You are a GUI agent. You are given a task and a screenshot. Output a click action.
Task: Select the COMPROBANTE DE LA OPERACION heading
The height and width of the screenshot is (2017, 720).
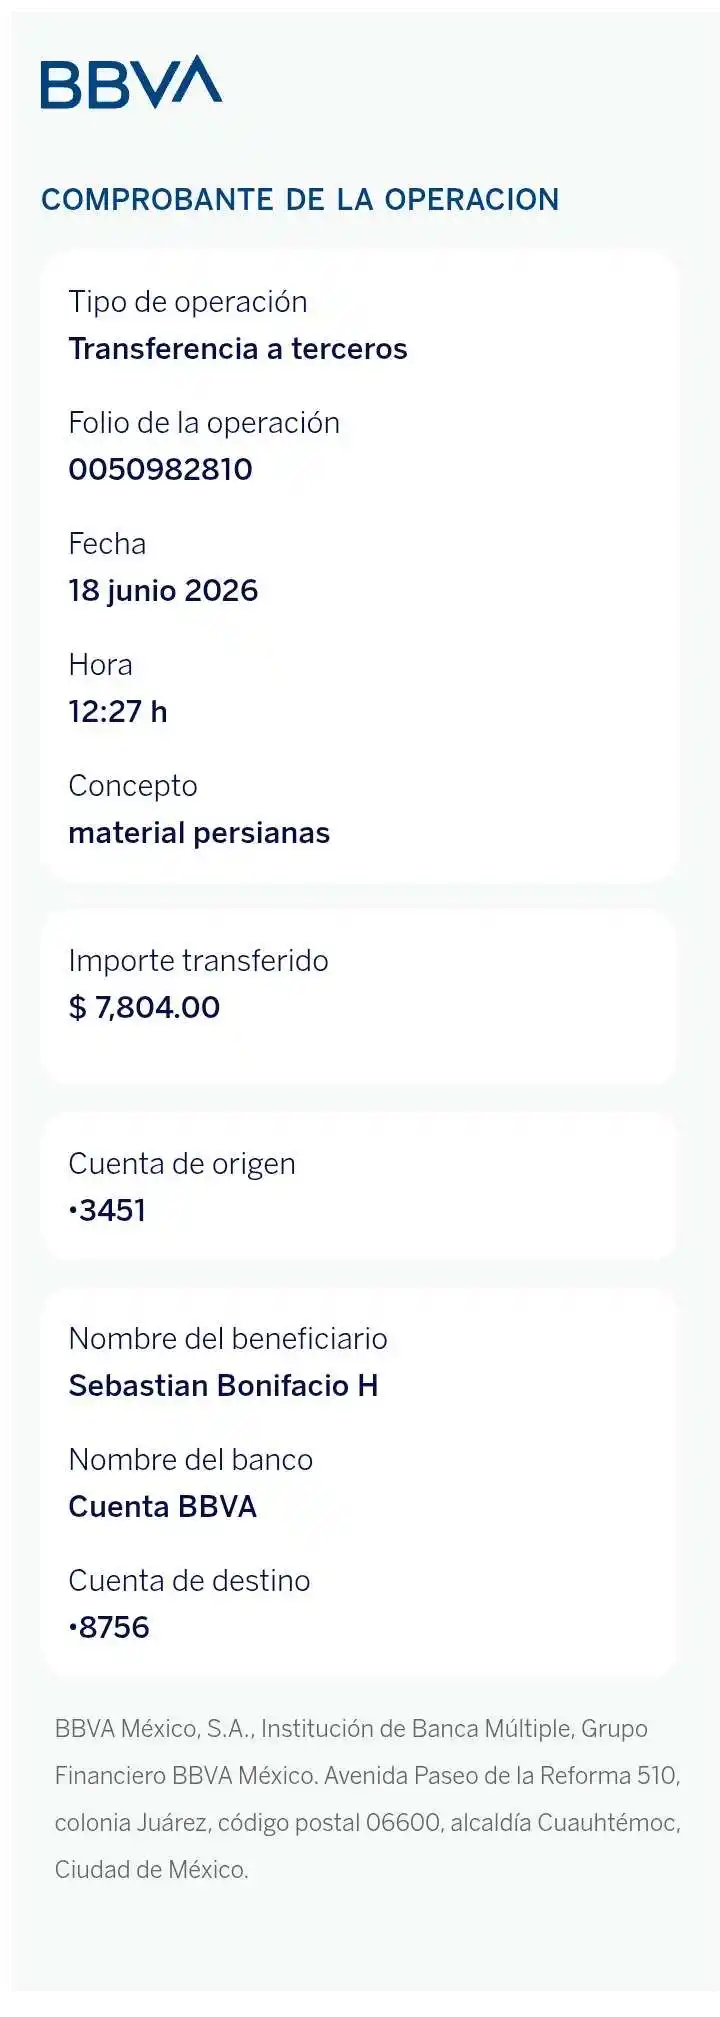click(300, 199)
